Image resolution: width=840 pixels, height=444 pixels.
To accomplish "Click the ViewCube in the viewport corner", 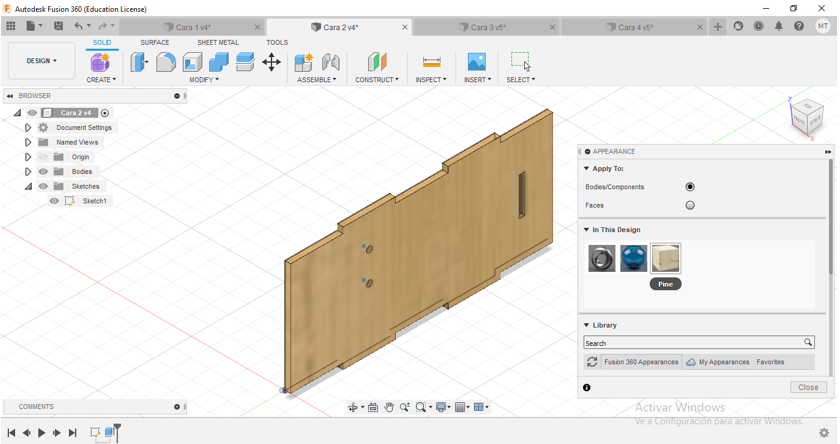I will pyautogui.click(x=806, y=117).
